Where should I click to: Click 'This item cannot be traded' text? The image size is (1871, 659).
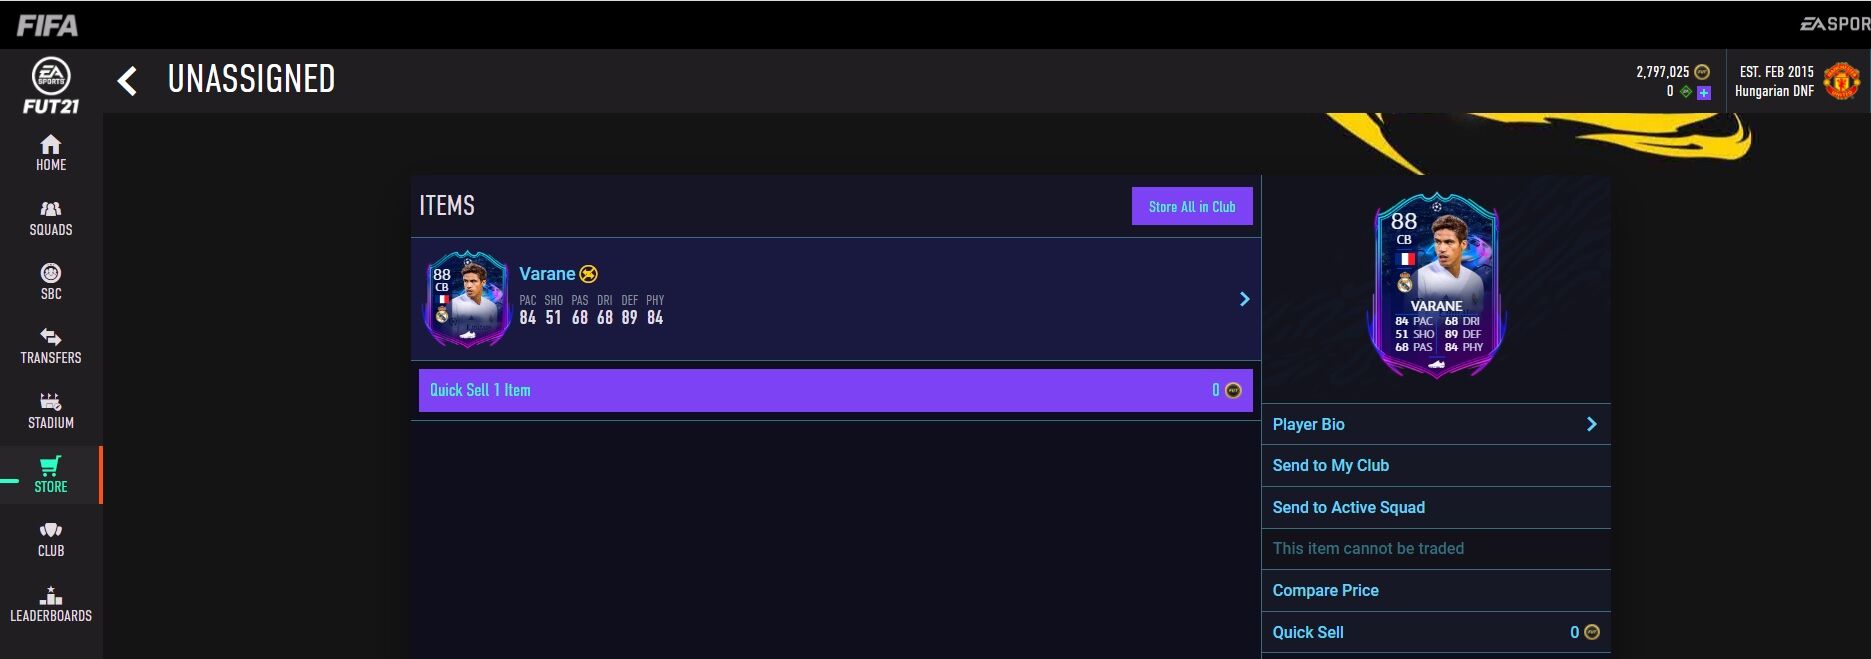click(x=1368, y=549)
